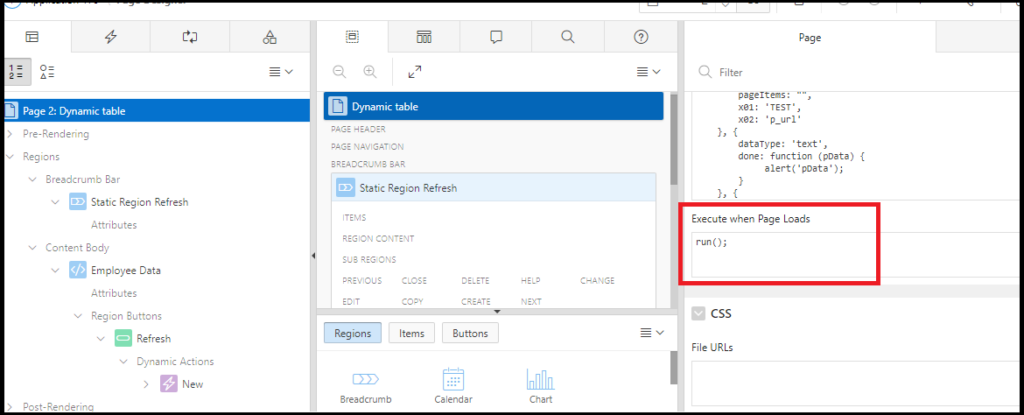The height and width of the screenshot is (415, 1024).
Task: Switch to the Dynamic Actions lightning tab
Action: coord(111,37)
